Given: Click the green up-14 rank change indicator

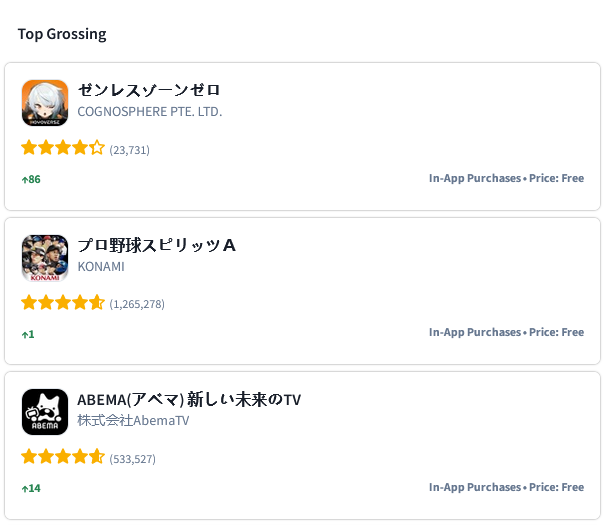Looking at the screenshot, I should point(31,488).
